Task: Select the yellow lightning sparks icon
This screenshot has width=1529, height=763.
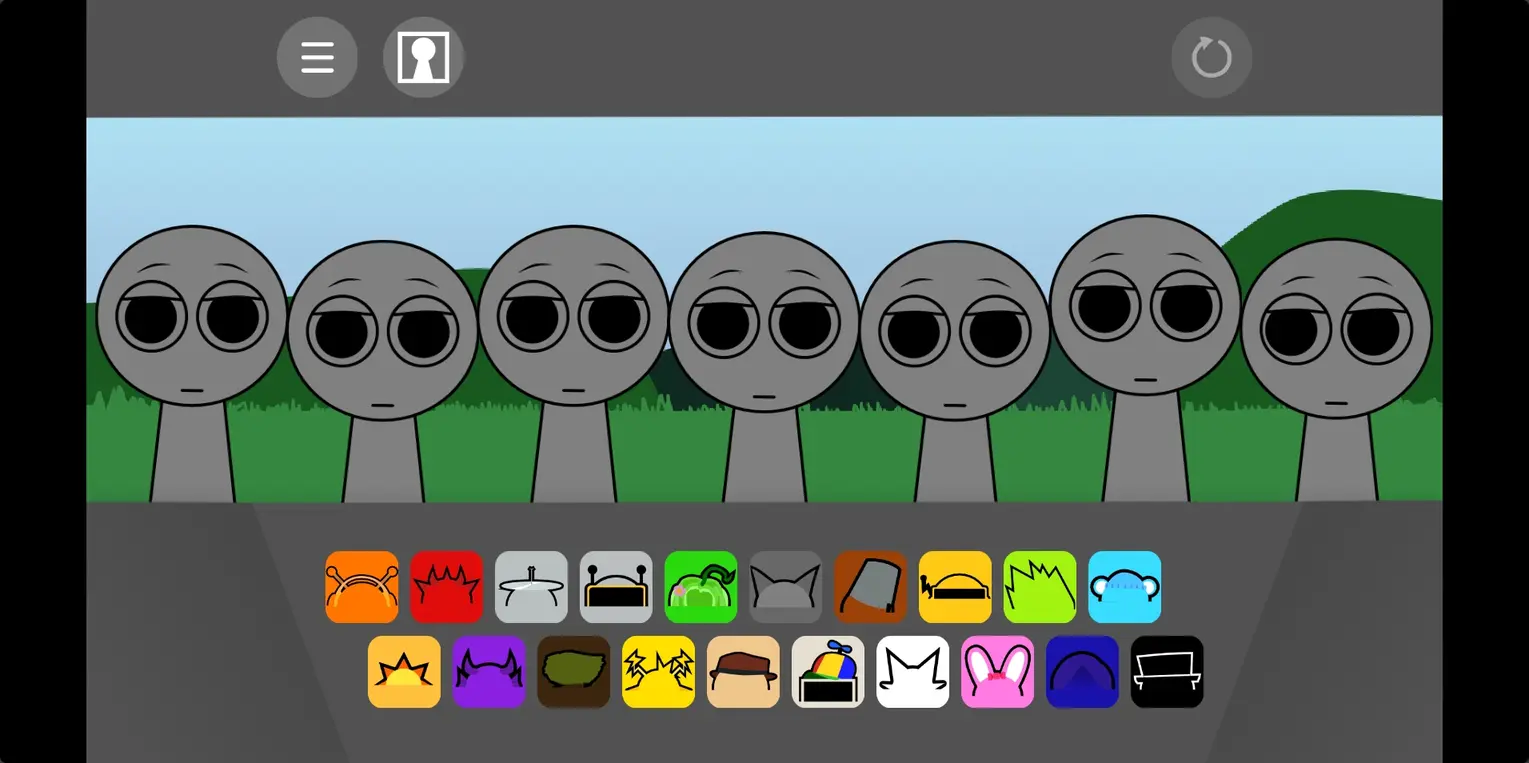Action: [658, 672]
